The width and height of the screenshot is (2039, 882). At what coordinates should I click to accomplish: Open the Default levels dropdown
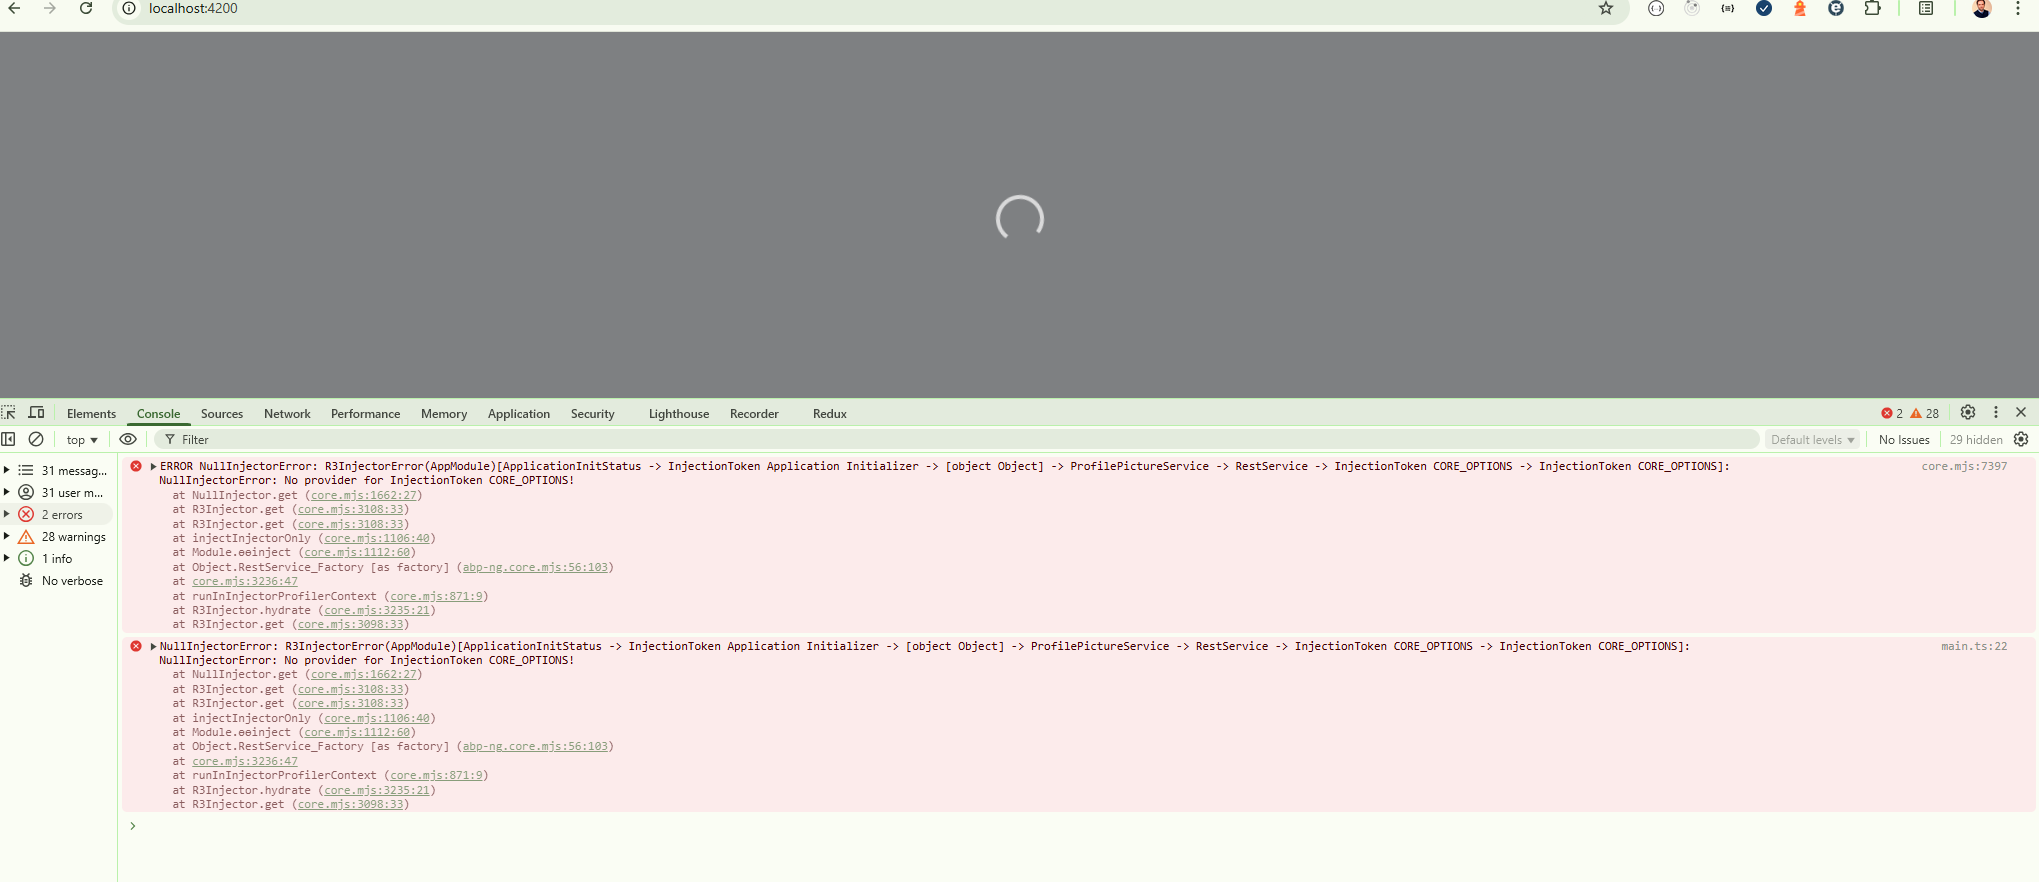[x=1812, y=440]
